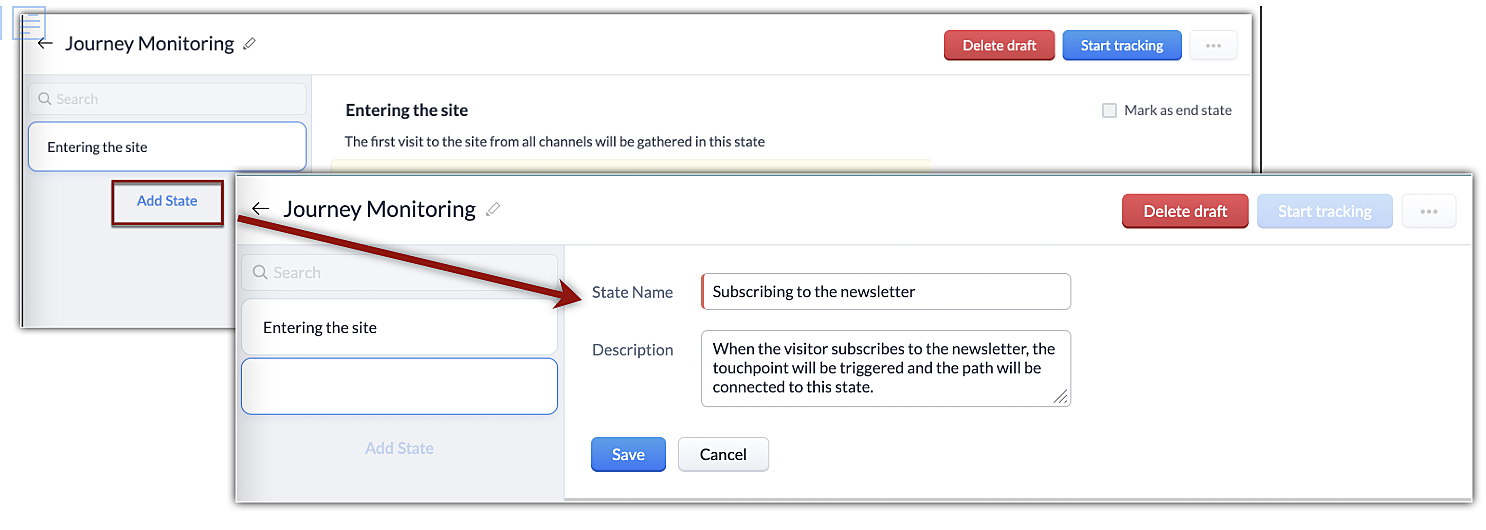Click the back arrow in the lower Journey Monitoring header
The image size is (1486, 530).
tap(261, 209)
